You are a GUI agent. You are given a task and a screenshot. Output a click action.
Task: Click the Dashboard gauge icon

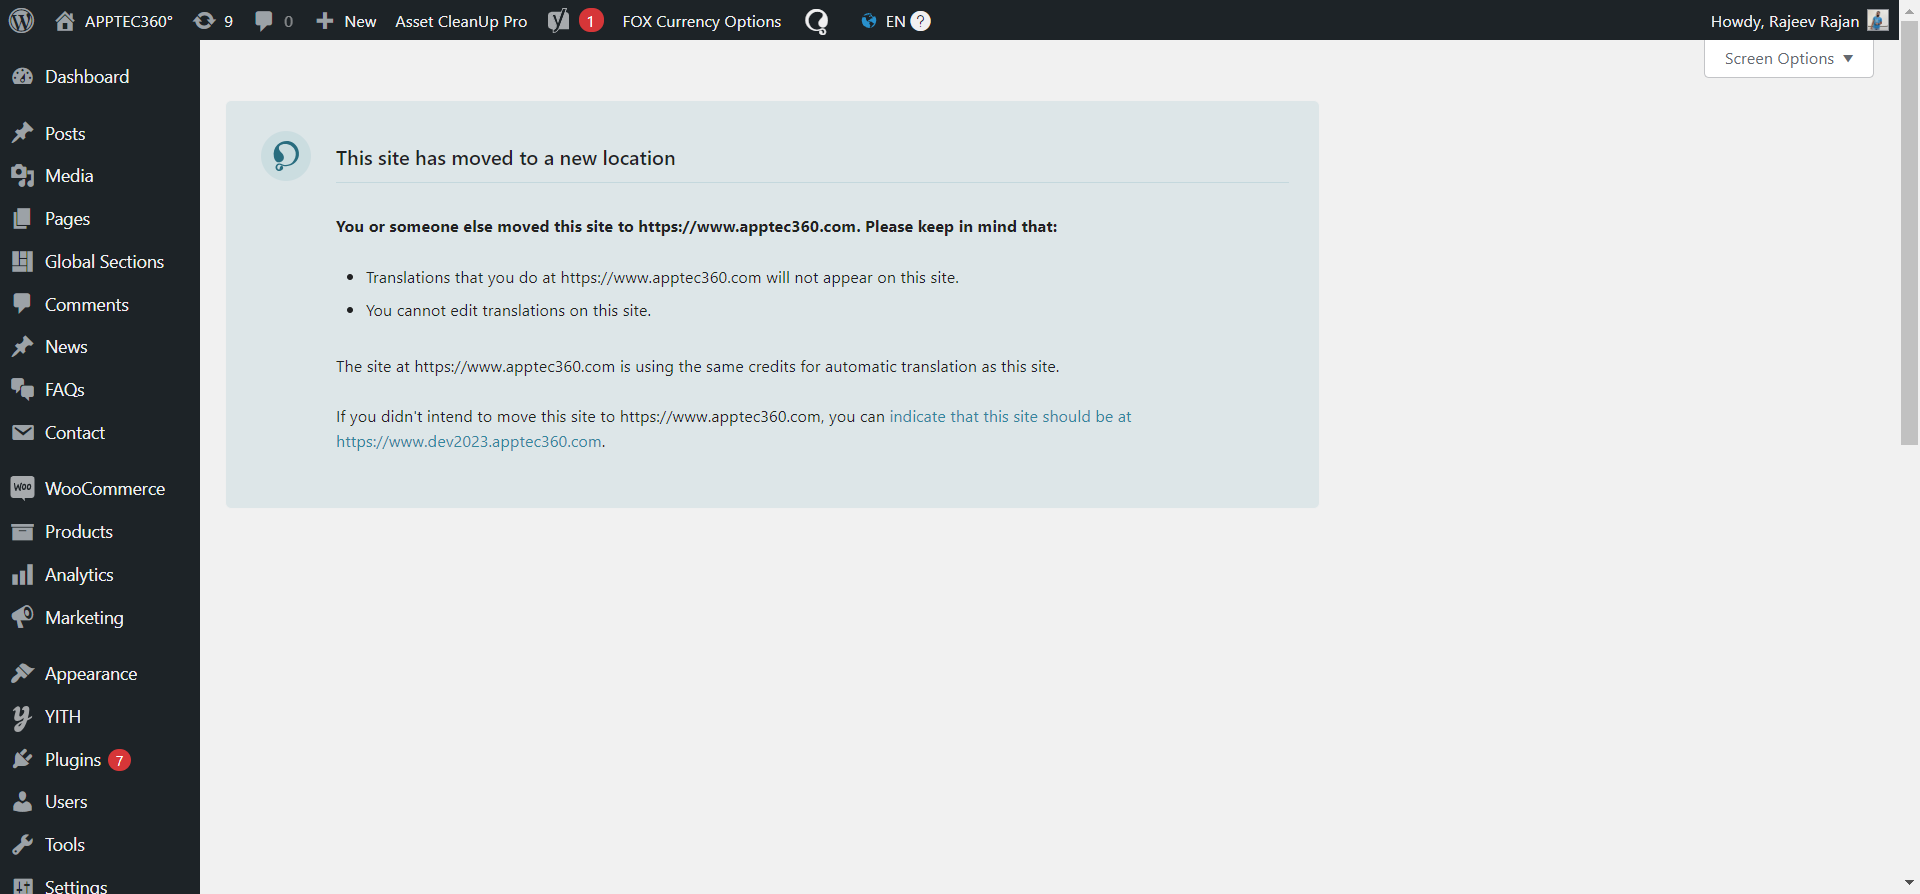tap(23, 77)
